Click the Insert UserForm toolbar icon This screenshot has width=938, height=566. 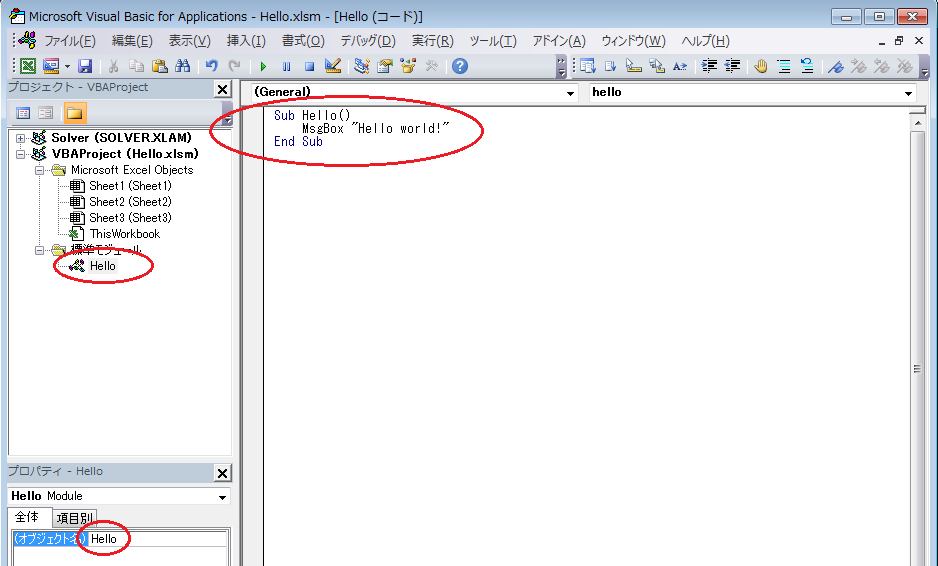(51, 66)
